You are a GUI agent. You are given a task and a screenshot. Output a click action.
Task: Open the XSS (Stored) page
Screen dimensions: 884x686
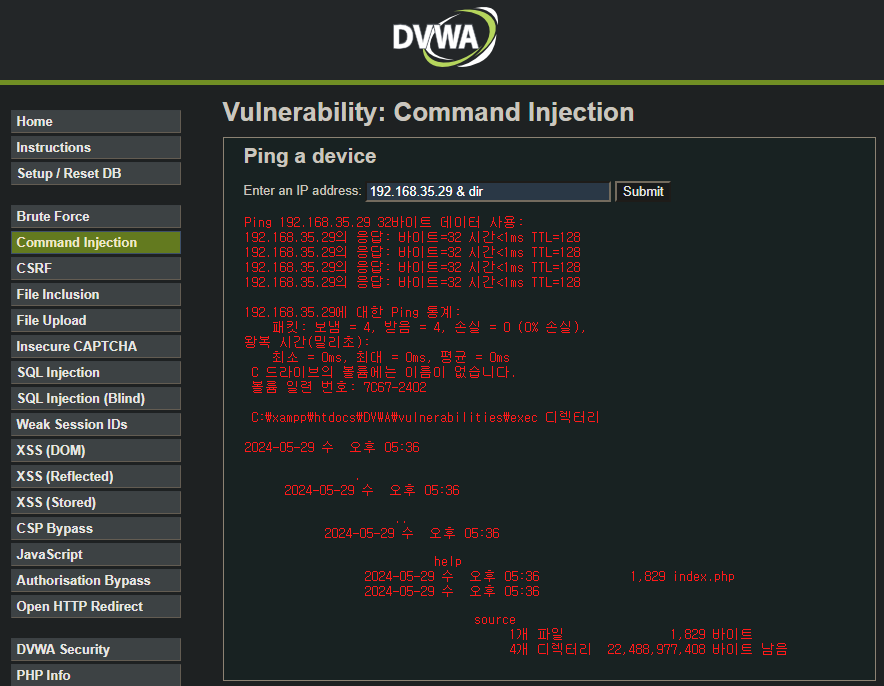[x=96, y=502]
